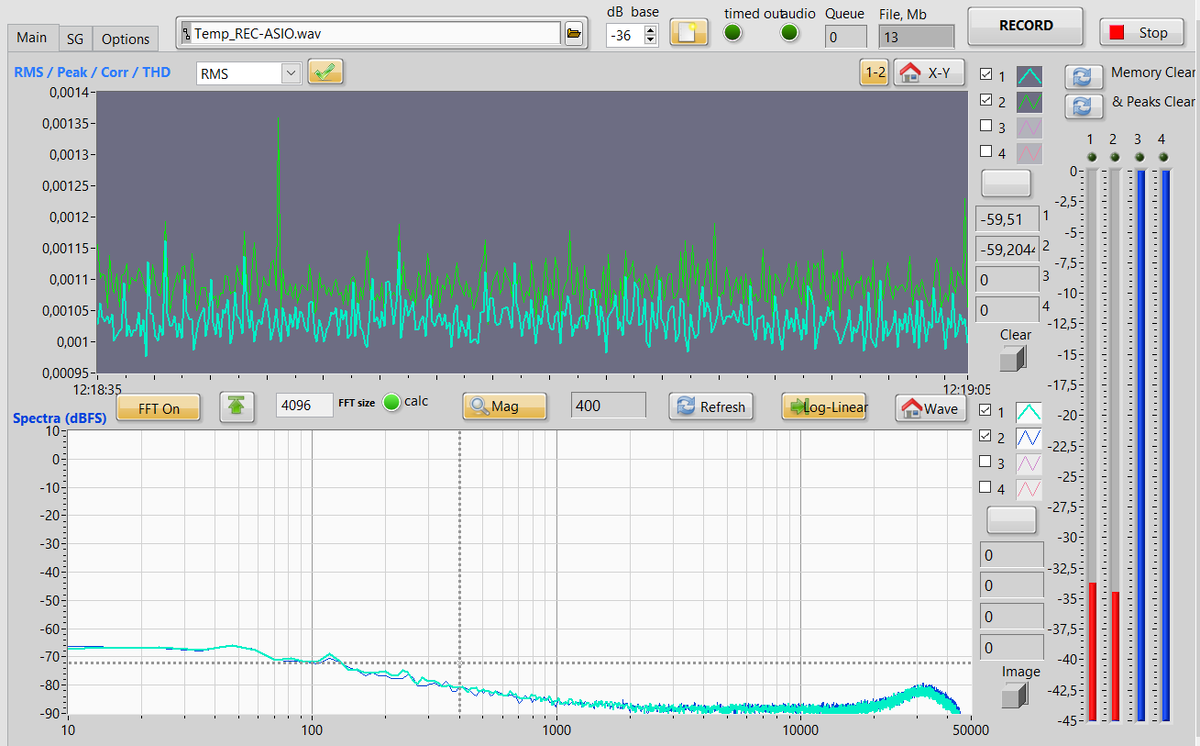The height and width of the screenshot is (746, 1200).
Task: Click the green checkmark apply button
Action: pos(325,72)
